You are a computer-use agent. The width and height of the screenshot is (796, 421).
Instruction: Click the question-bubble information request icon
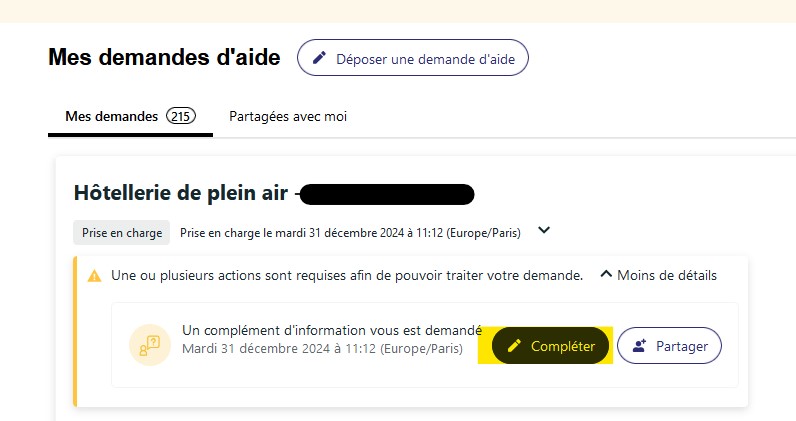click(150, 345)
